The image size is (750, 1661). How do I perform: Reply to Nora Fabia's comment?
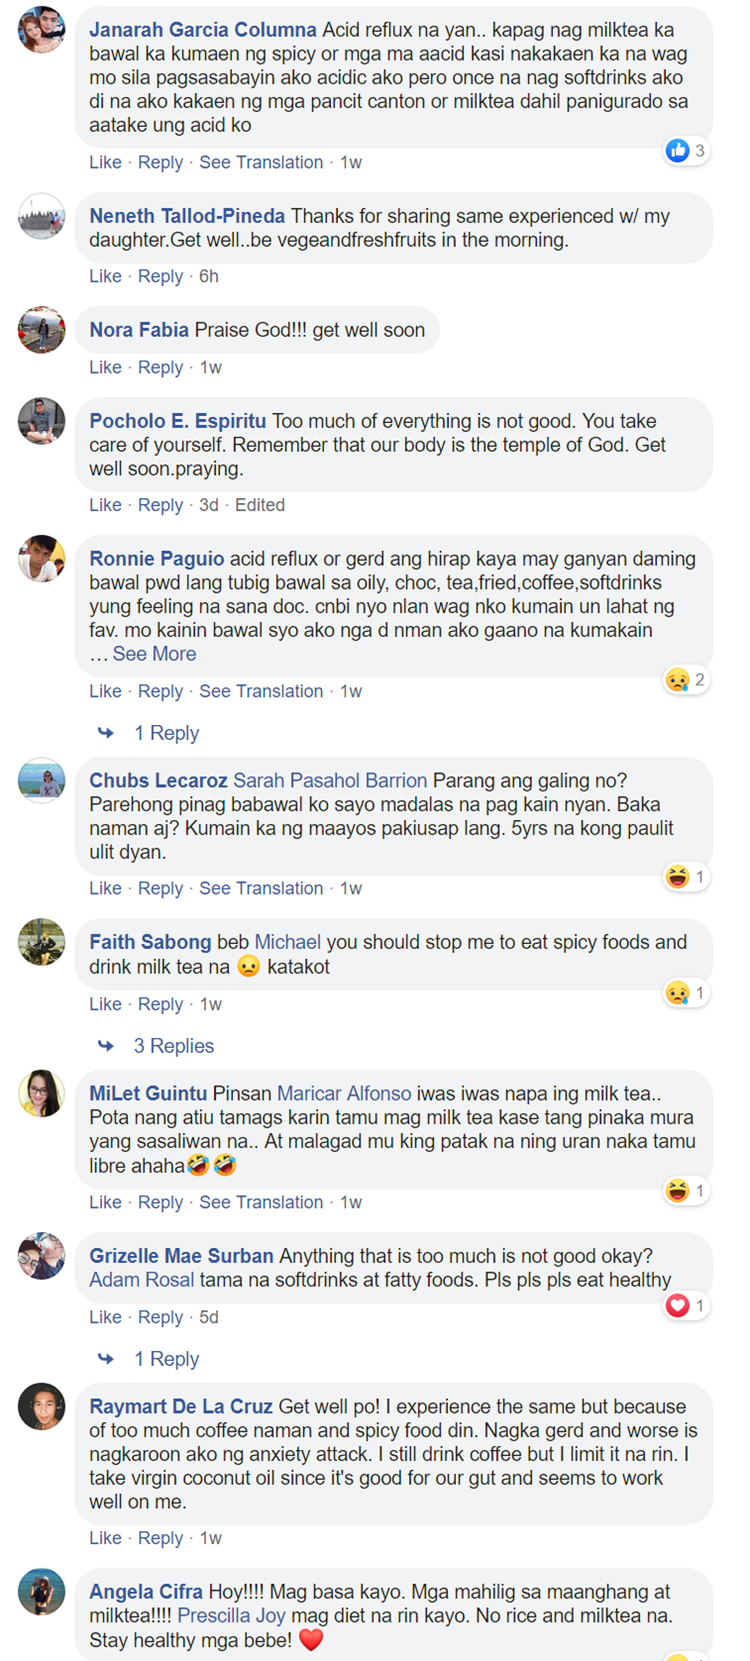click(x=160, y=367)
